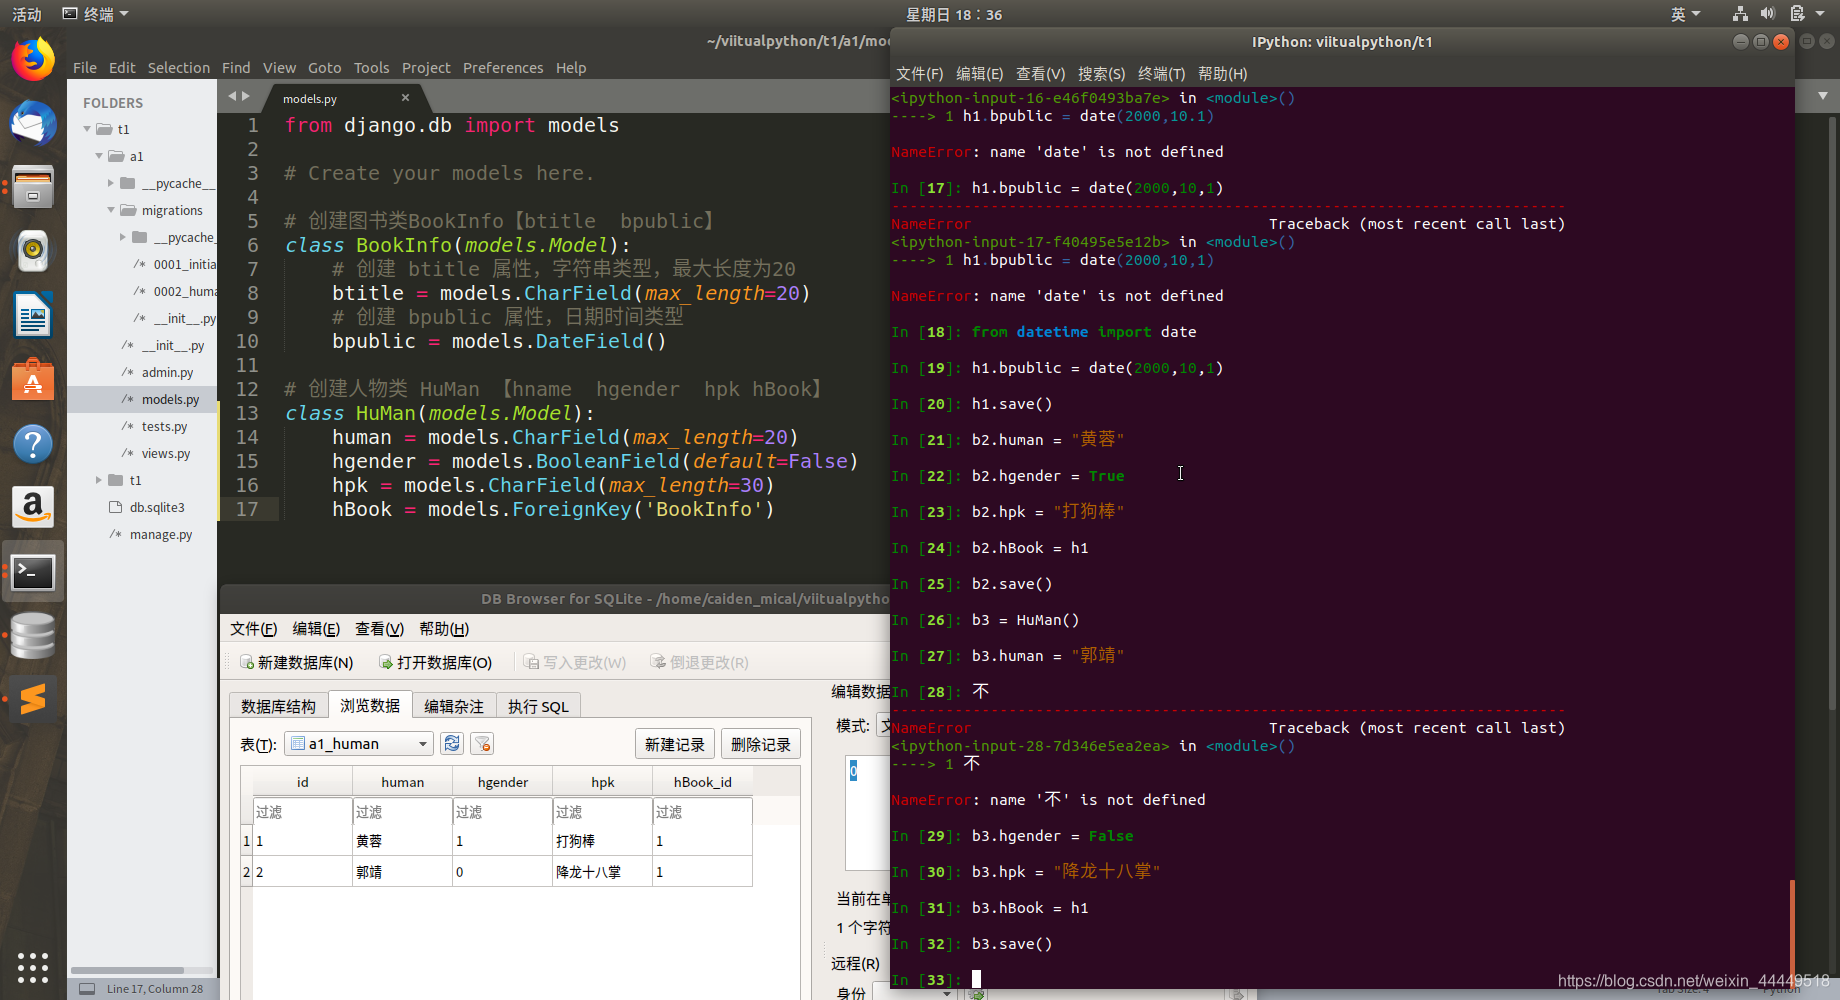Open the Help icon in the dock

coord(33,444)
